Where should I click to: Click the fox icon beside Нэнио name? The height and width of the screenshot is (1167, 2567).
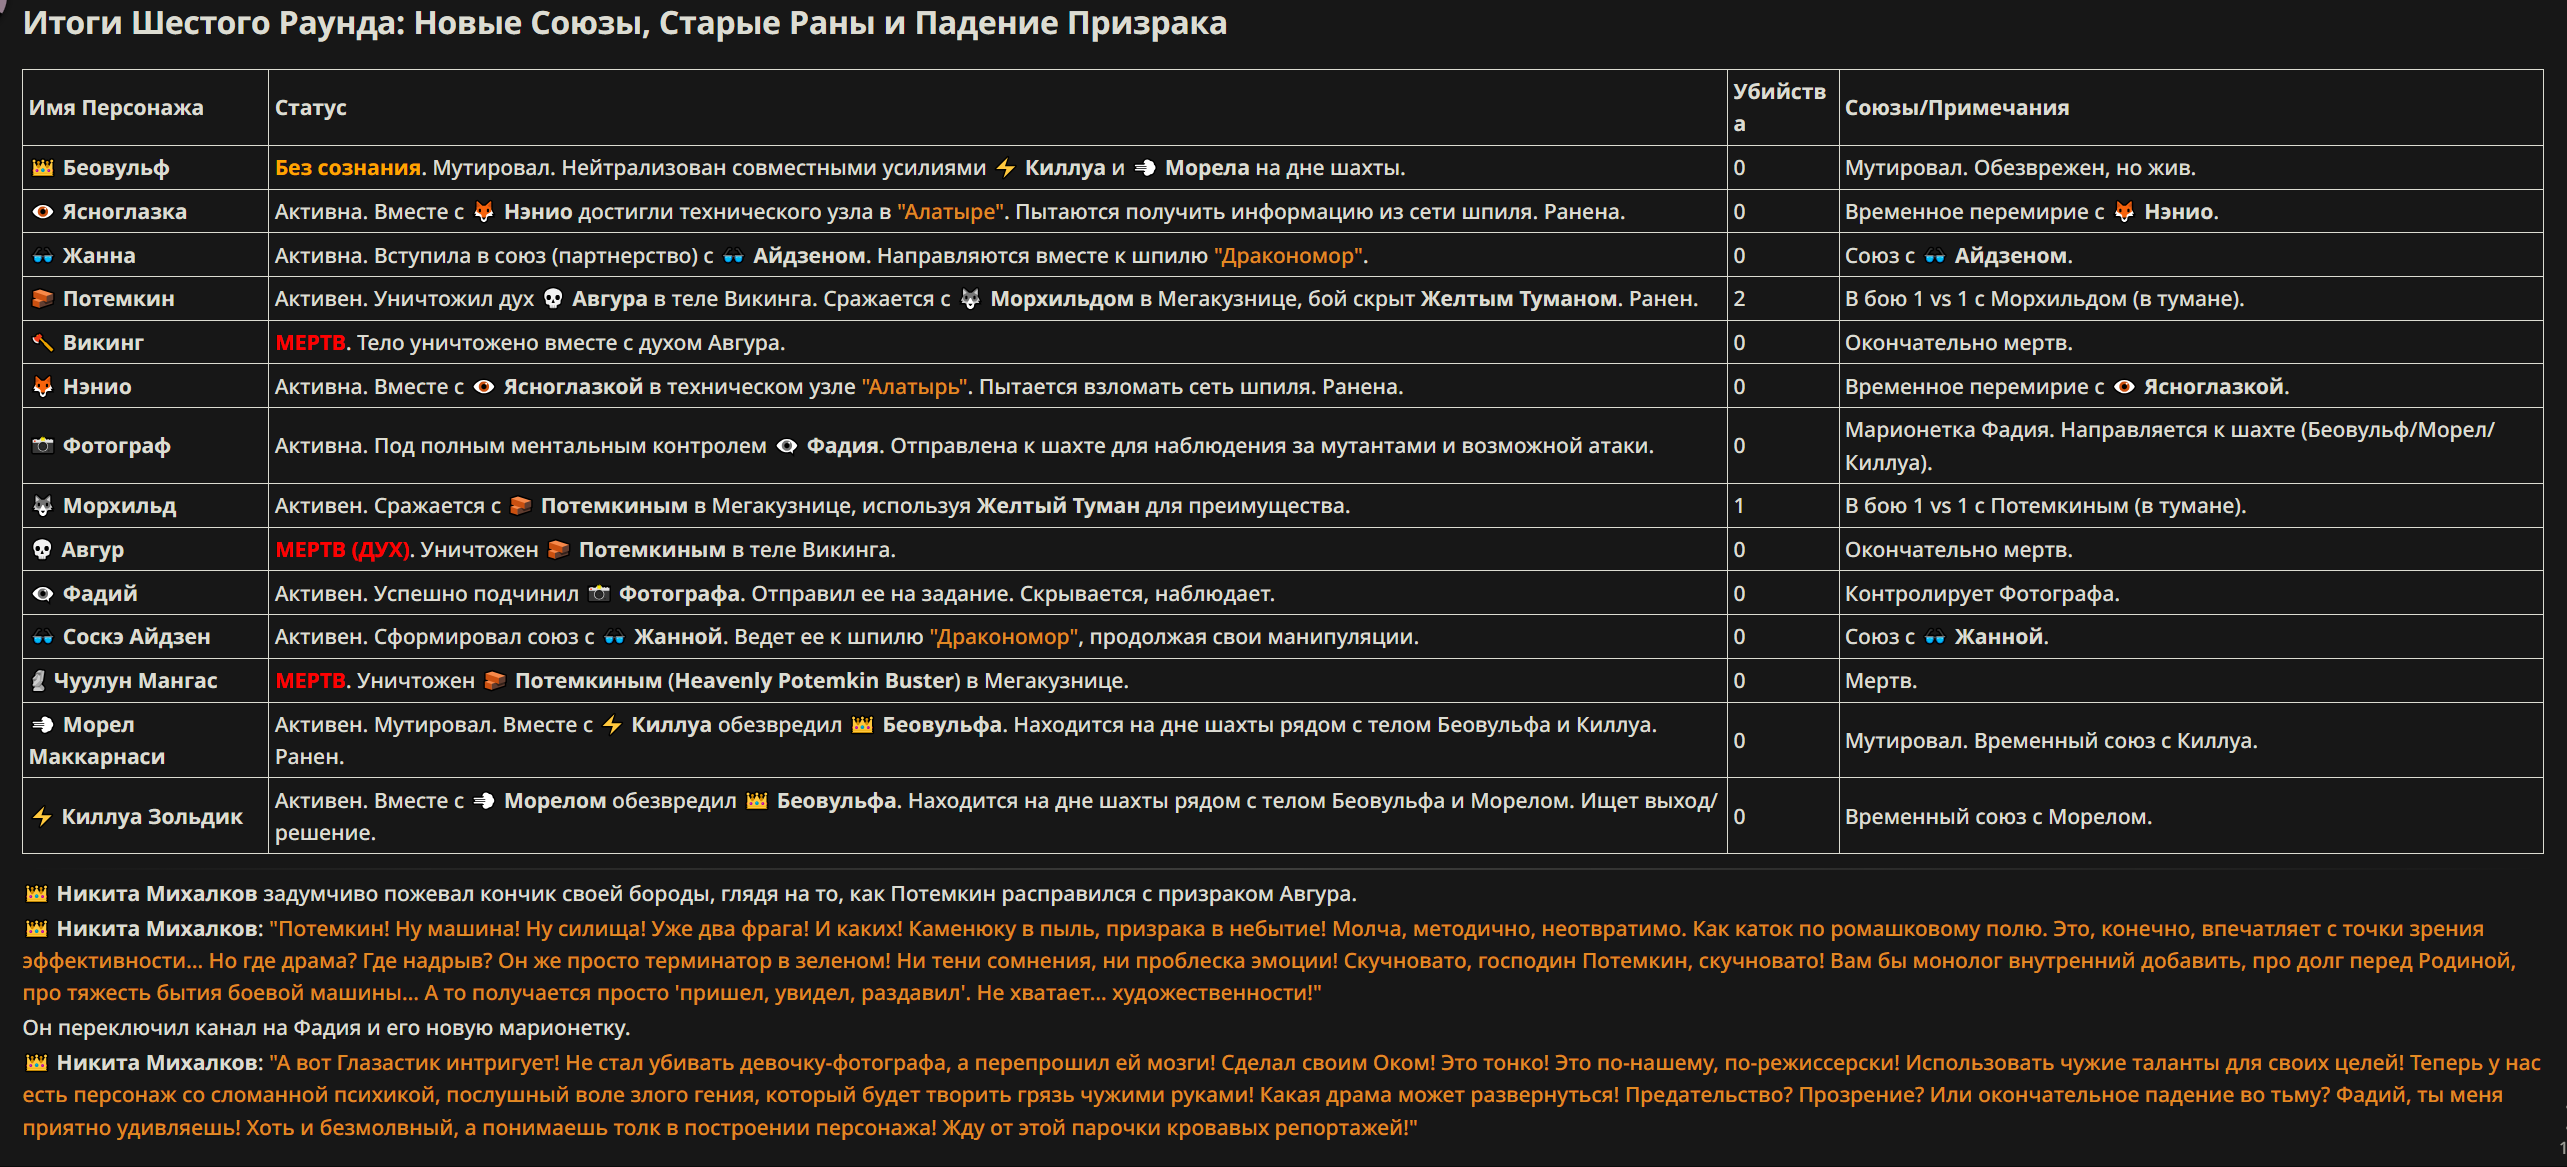click(x=42, y=387)
